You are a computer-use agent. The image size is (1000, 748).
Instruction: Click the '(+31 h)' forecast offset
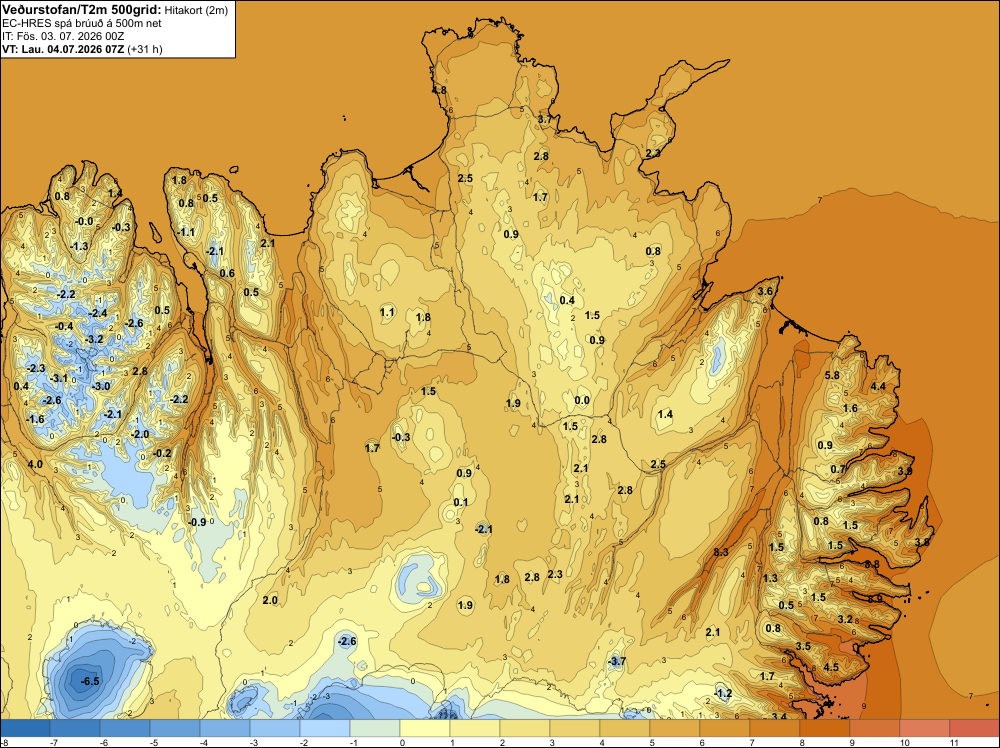[x=145, y=49]
